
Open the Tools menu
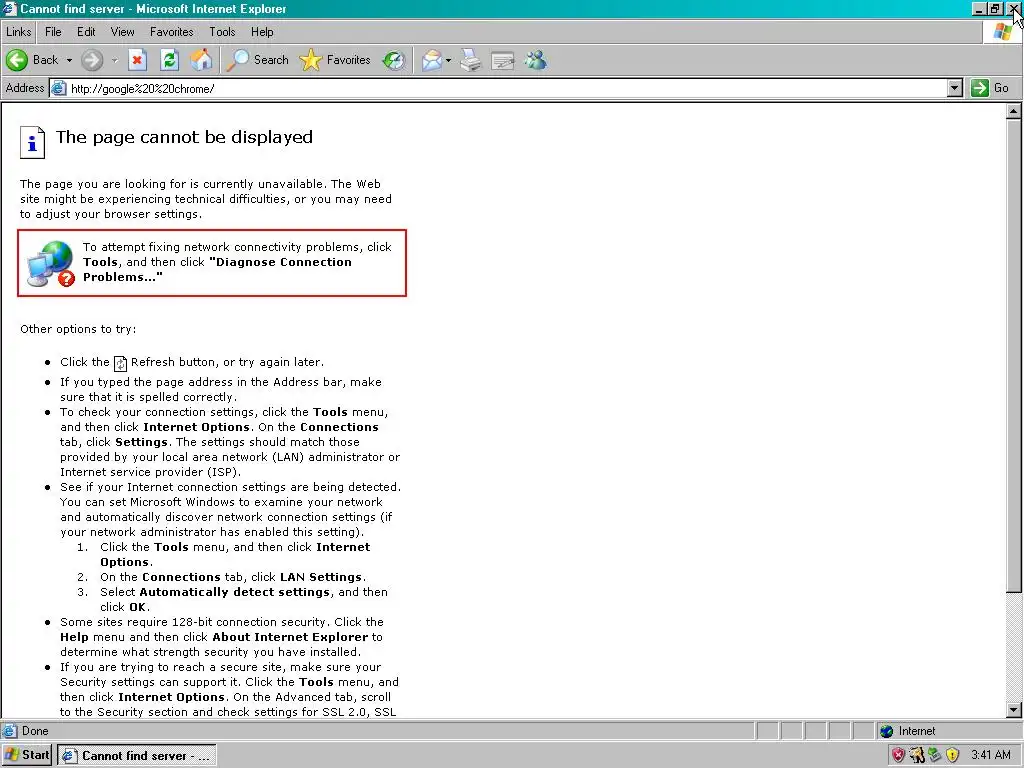click(x=222, y=32)
